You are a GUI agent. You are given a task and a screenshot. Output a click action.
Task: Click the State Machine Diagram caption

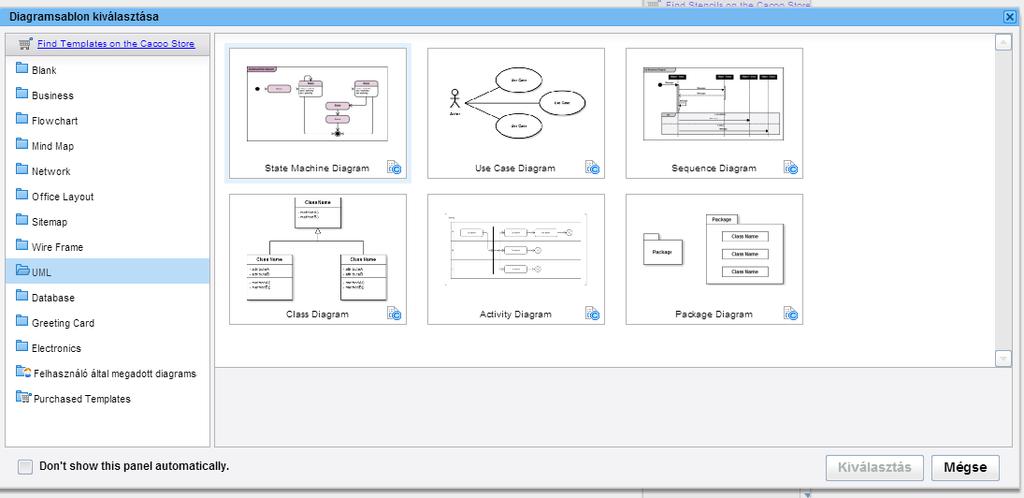click(x=317, y=168)
